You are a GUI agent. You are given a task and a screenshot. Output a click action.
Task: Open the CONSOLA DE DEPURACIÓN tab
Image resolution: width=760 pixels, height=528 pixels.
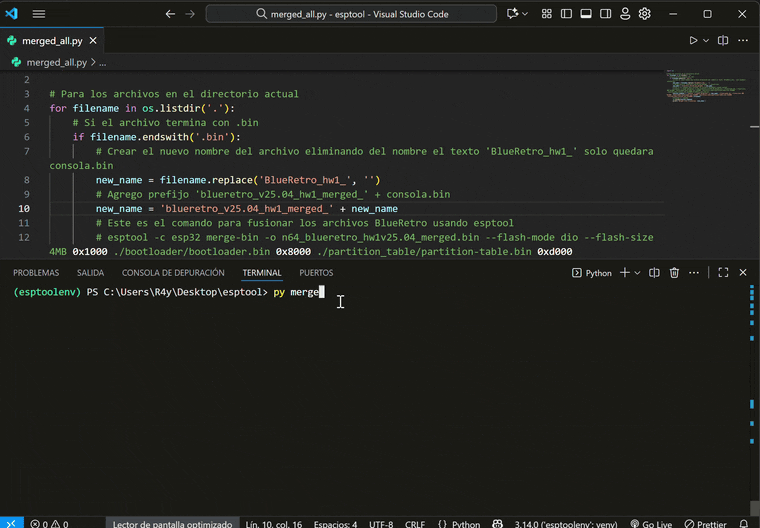pos(173,272)
